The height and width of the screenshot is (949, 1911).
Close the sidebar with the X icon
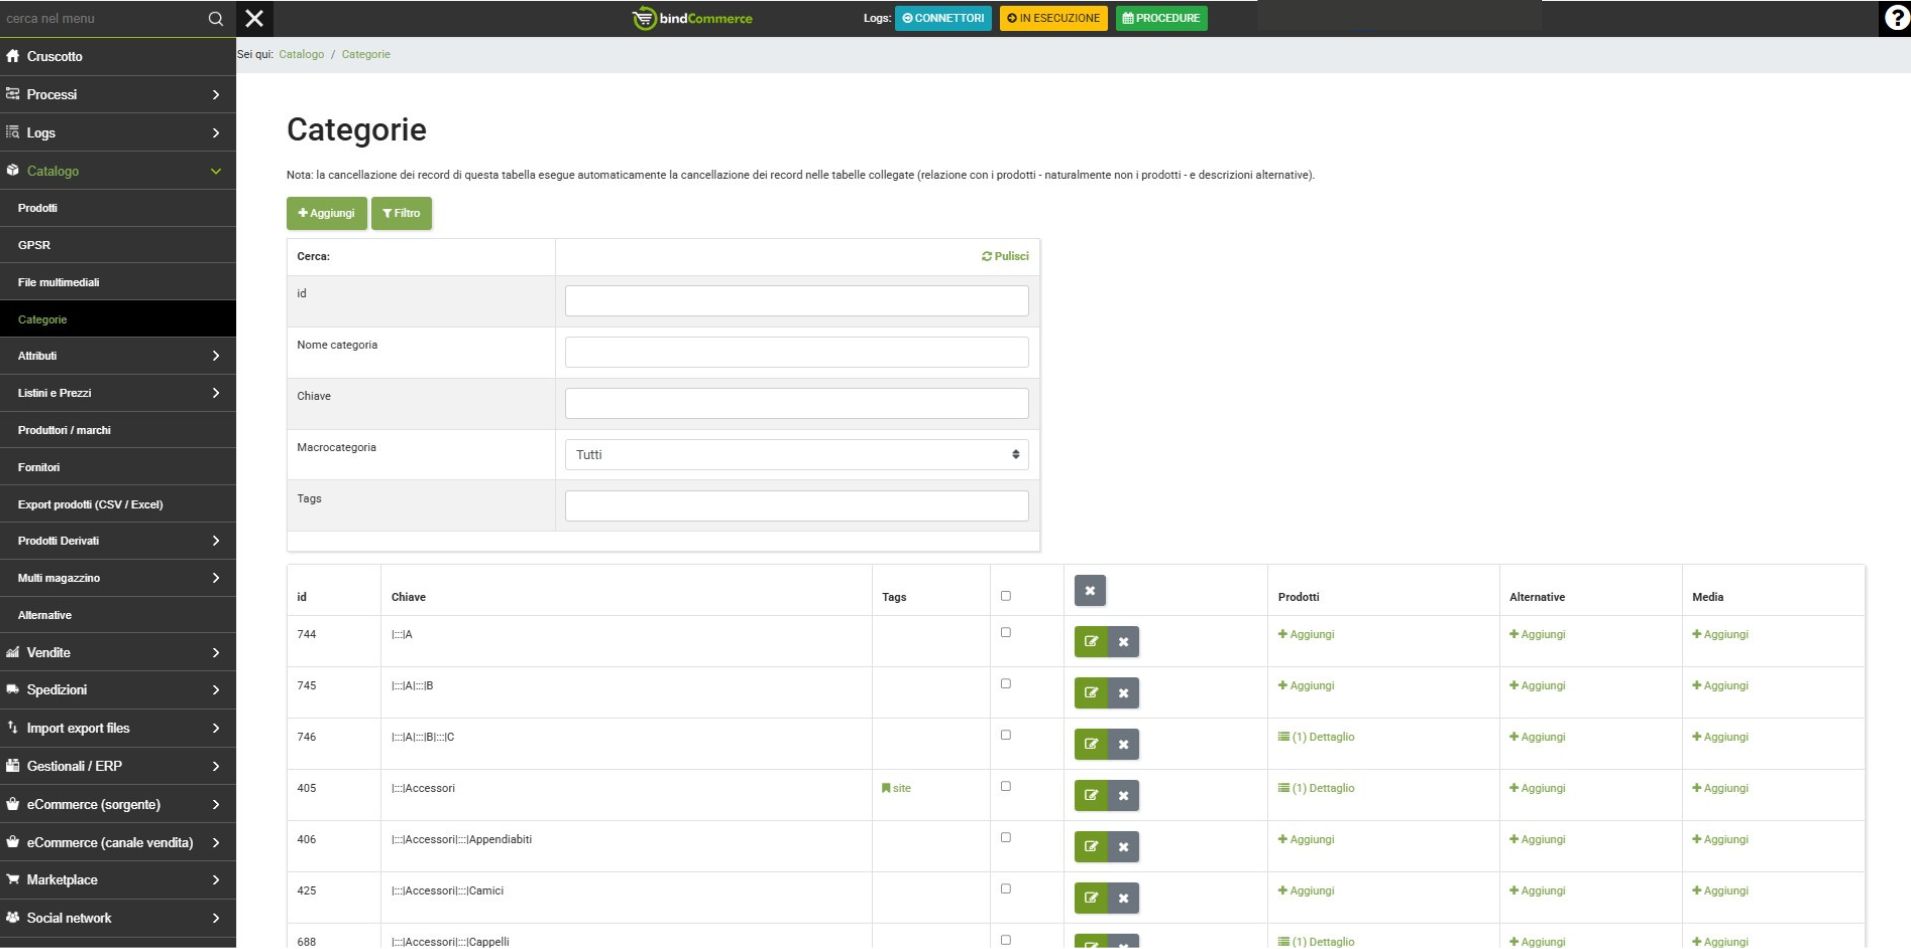(254, 18)
